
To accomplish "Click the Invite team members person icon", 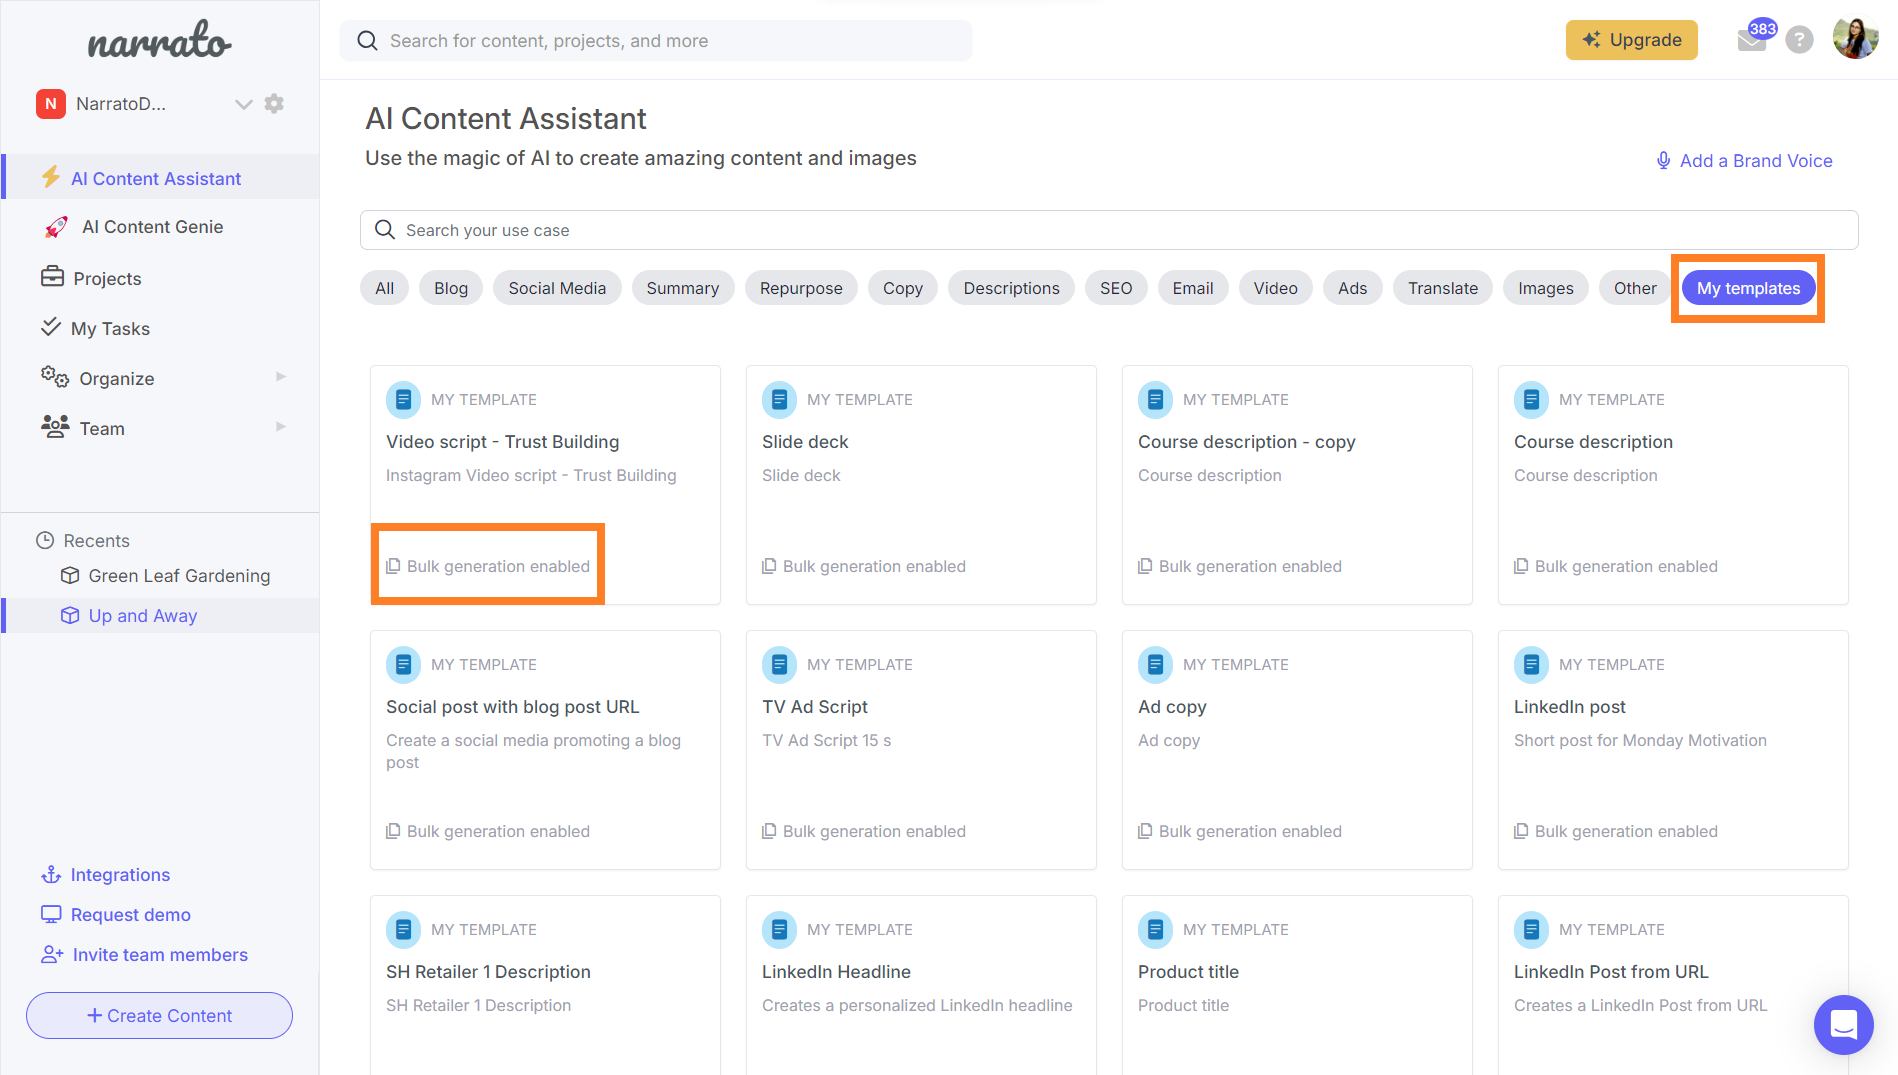I will [x=52, y=955].
